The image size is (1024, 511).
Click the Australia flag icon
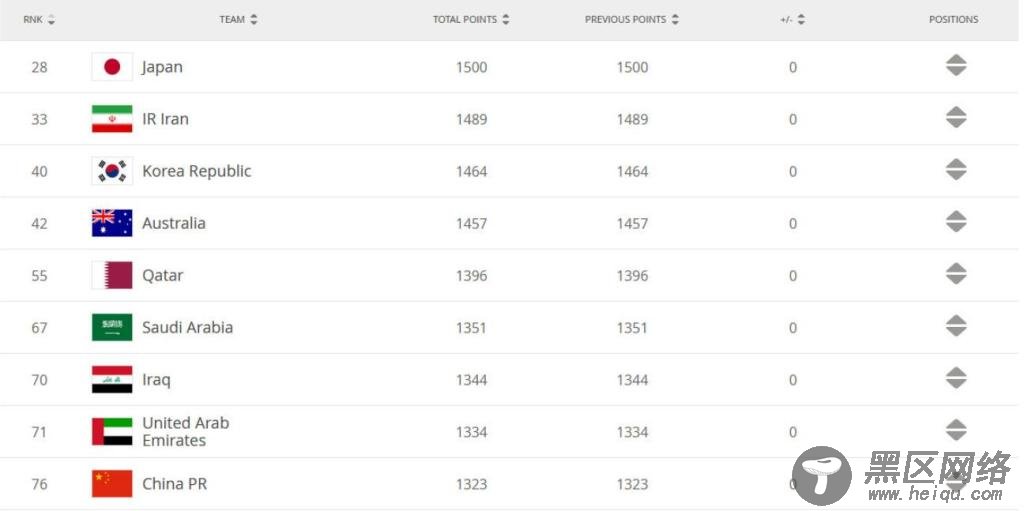[112, 223]
